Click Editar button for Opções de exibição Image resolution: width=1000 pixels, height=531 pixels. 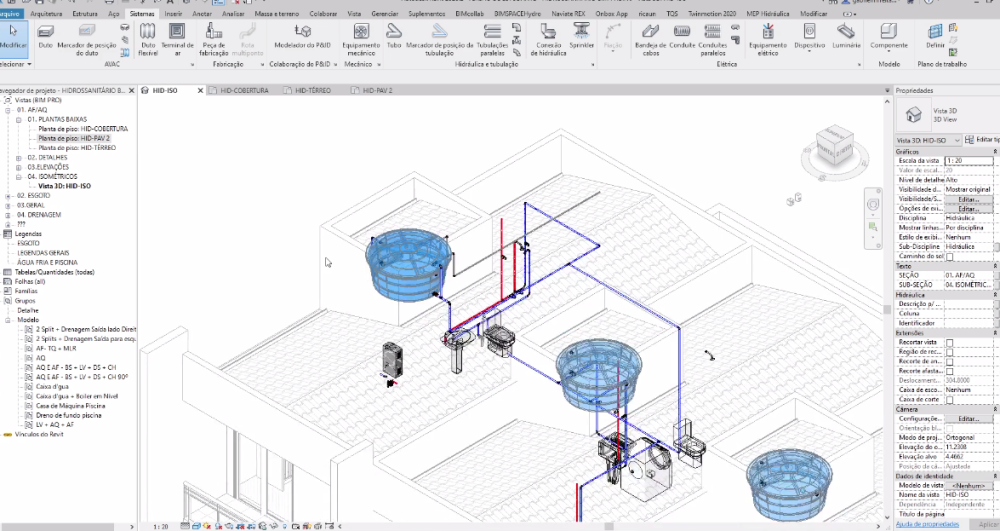tap(968, 208)
